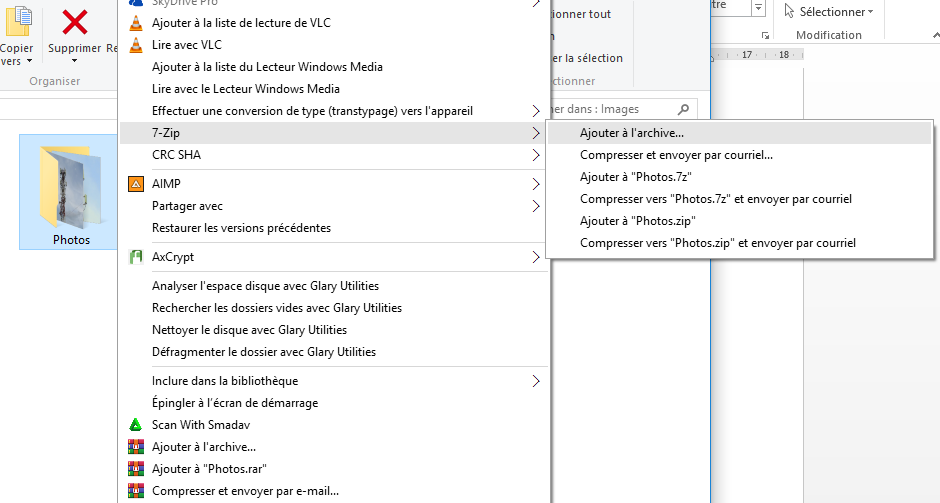
Task: Expand the AIMP submenu arrow
Action: tap(536, 184)
